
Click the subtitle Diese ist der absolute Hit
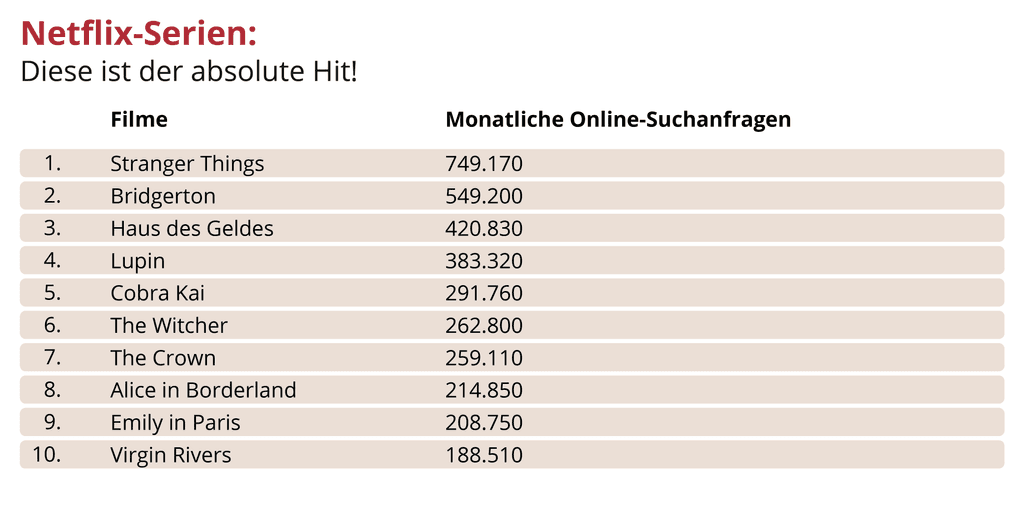(x=189, y=72)
